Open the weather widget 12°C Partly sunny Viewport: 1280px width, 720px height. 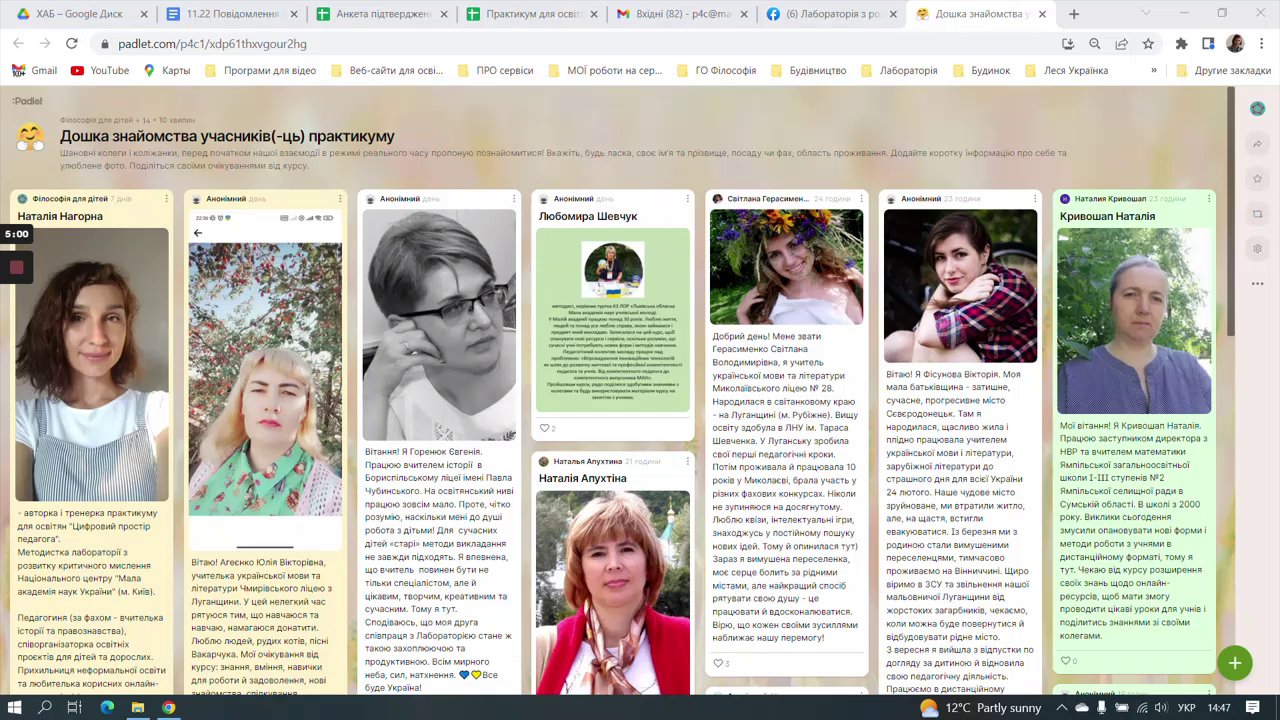[x=980, y=707]
